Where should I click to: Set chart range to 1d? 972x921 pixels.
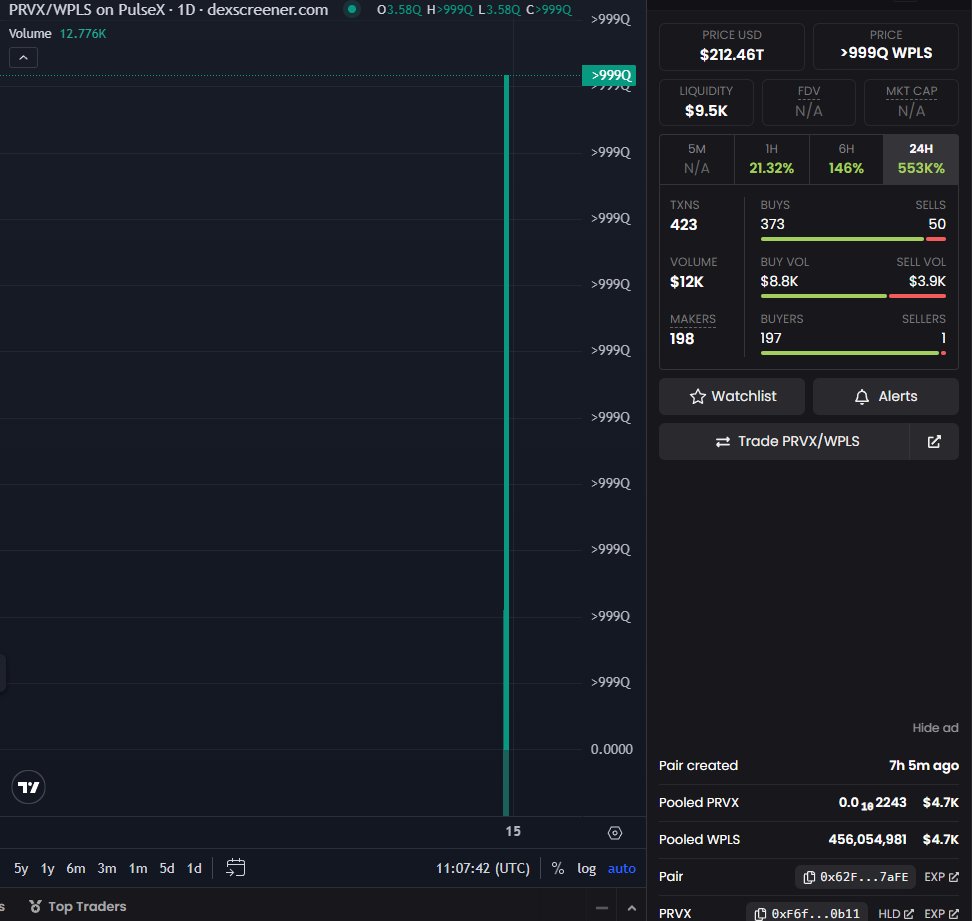[194, 868]
